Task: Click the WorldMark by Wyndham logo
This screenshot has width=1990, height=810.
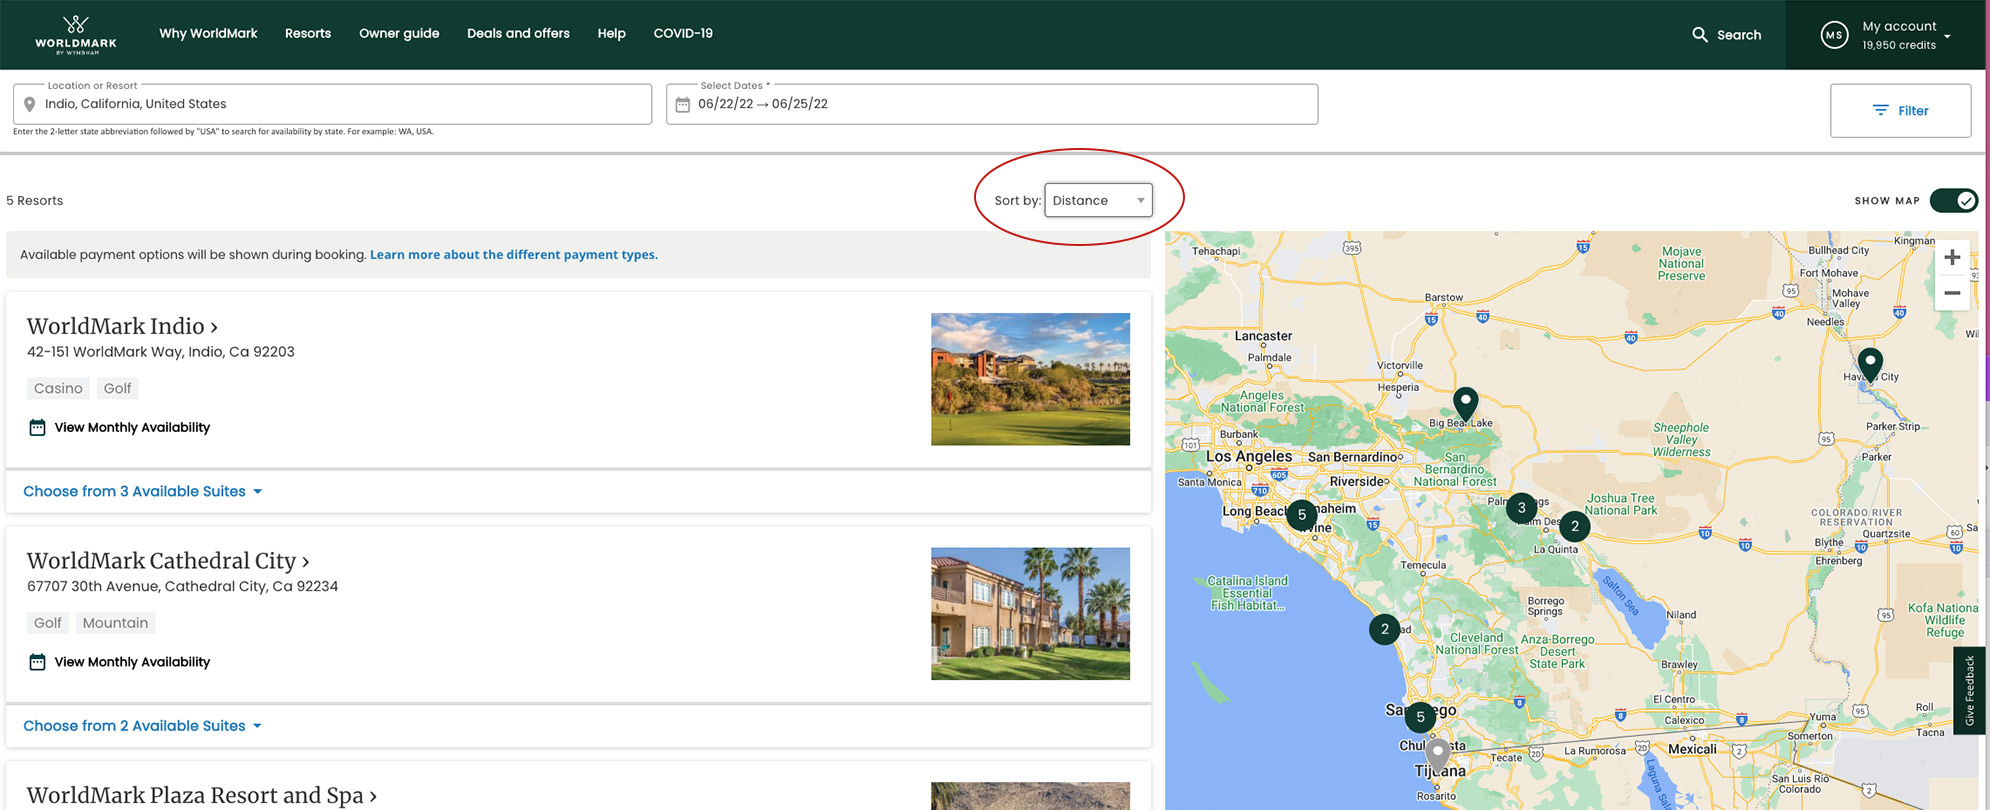Action: pos(76,35)
